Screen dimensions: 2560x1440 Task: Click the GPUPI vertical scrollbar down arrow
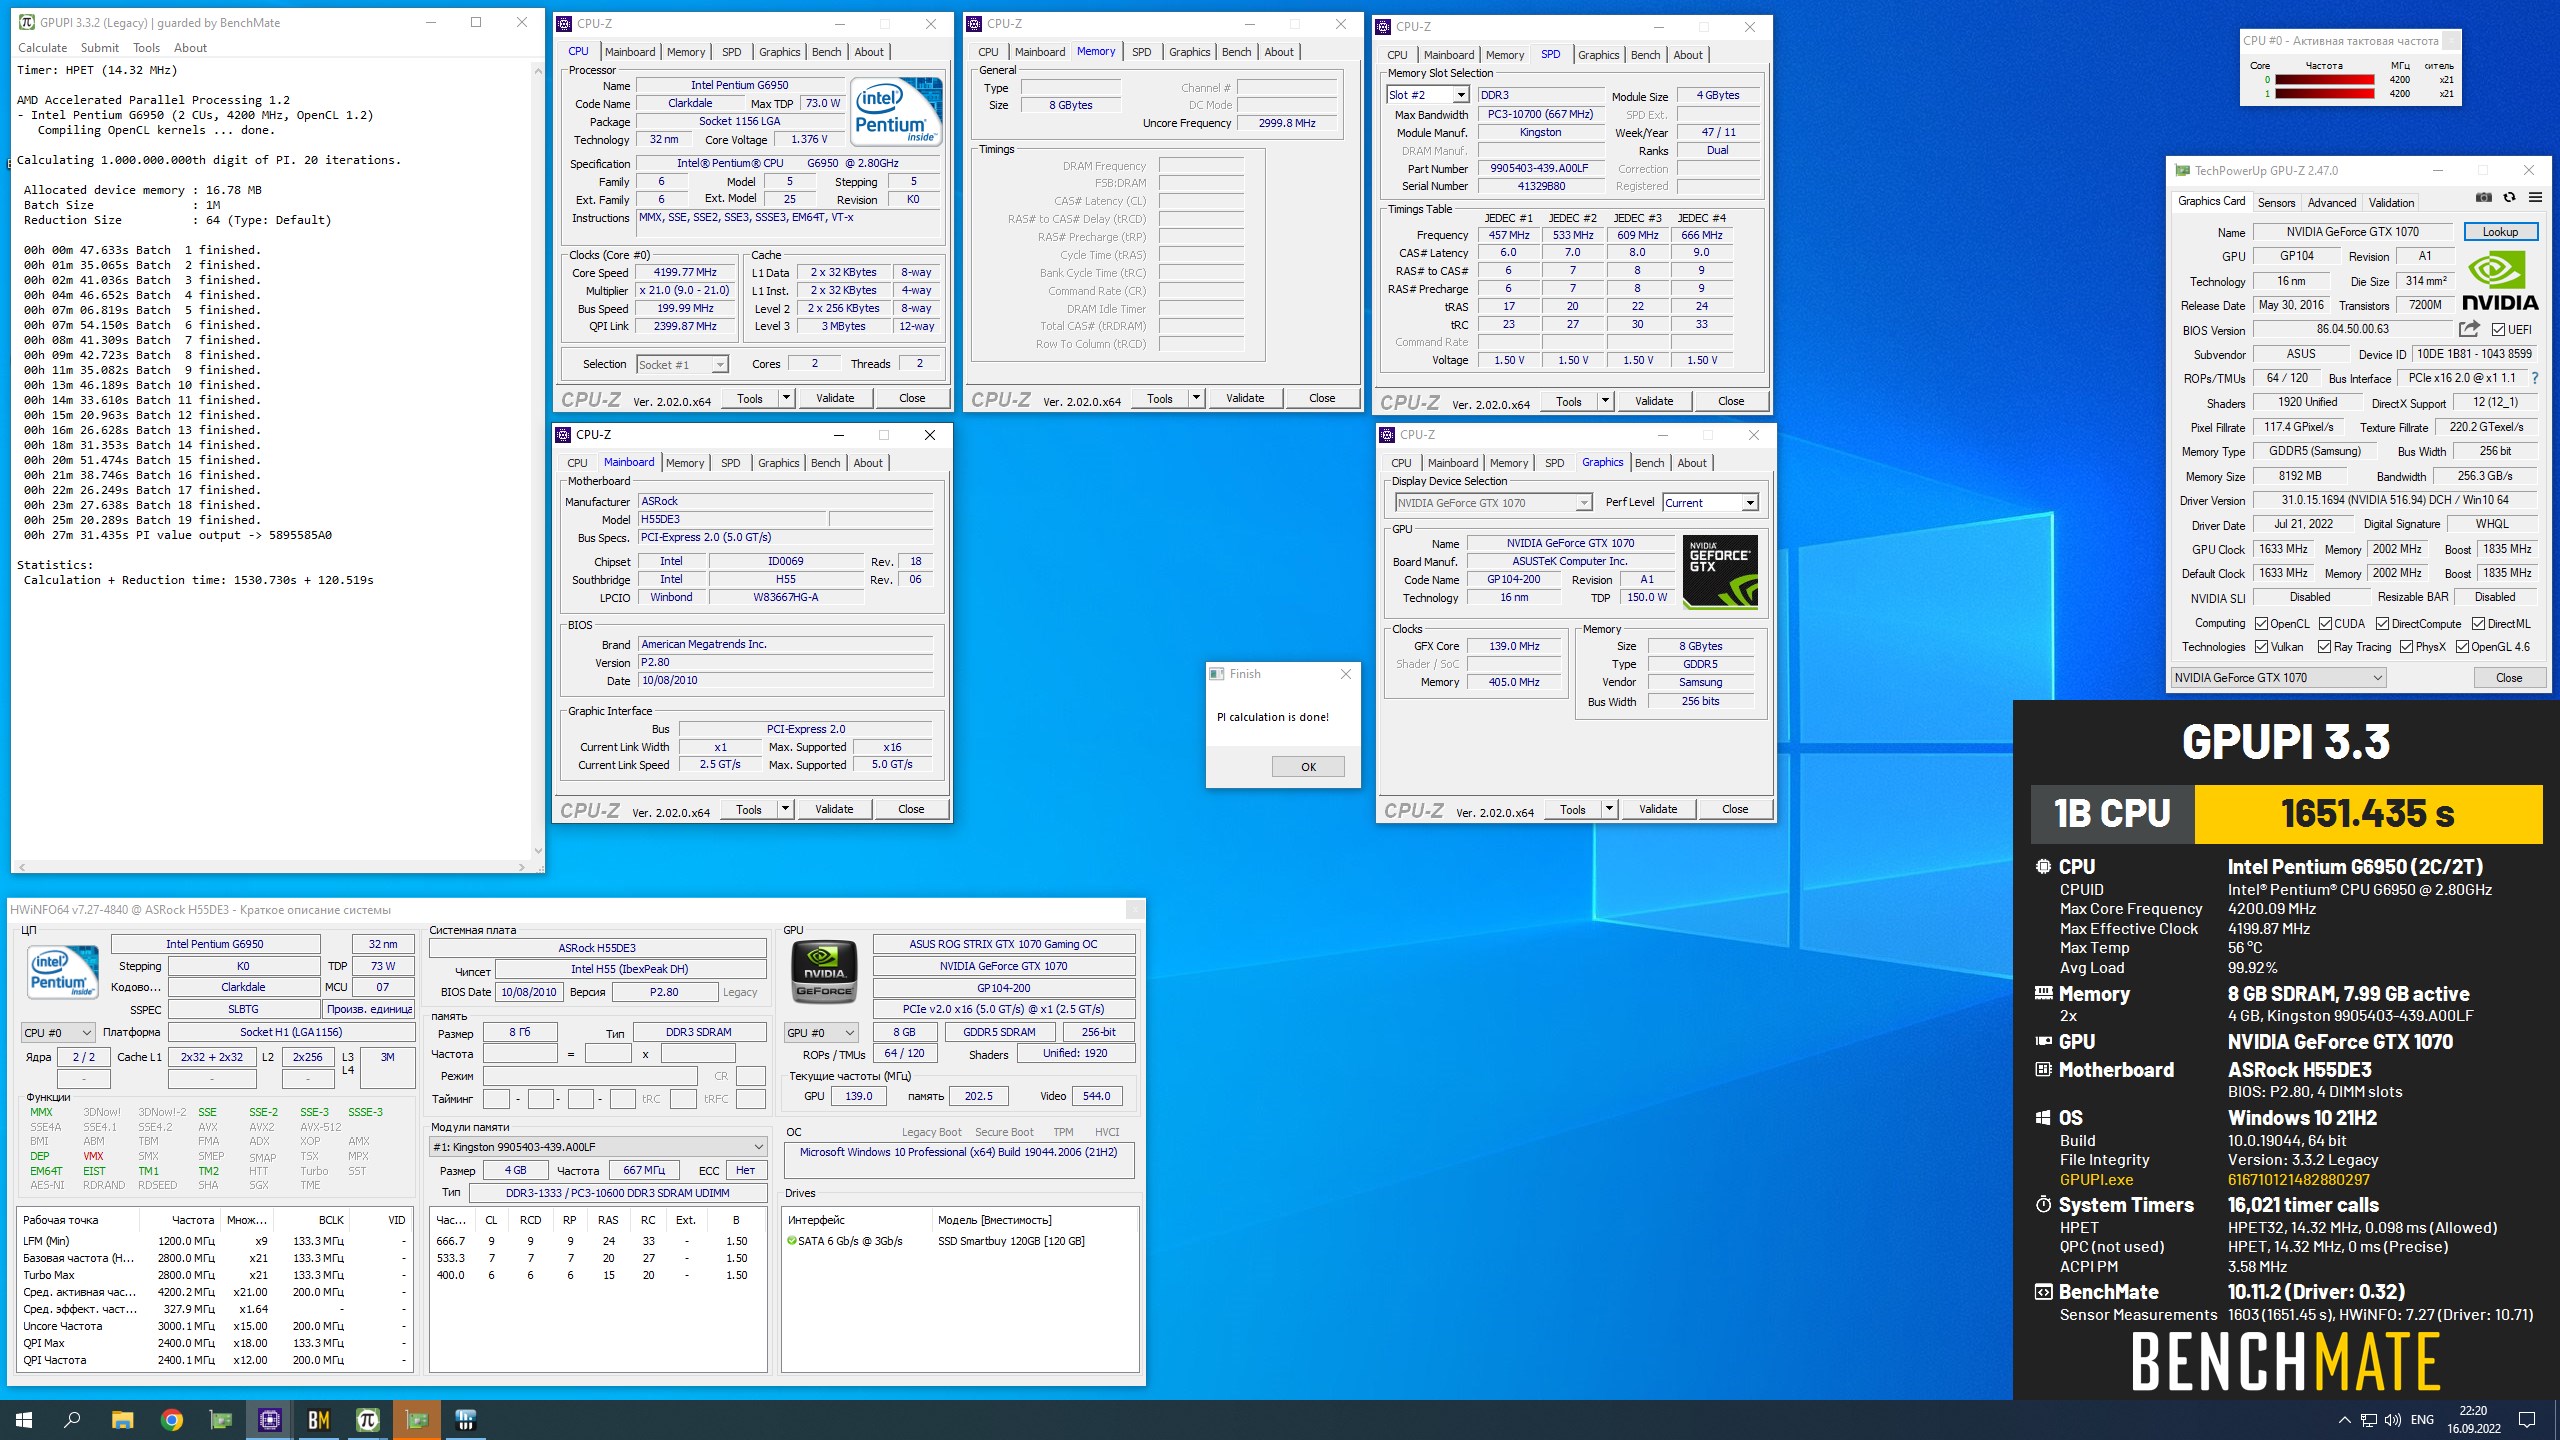(538, 851)
